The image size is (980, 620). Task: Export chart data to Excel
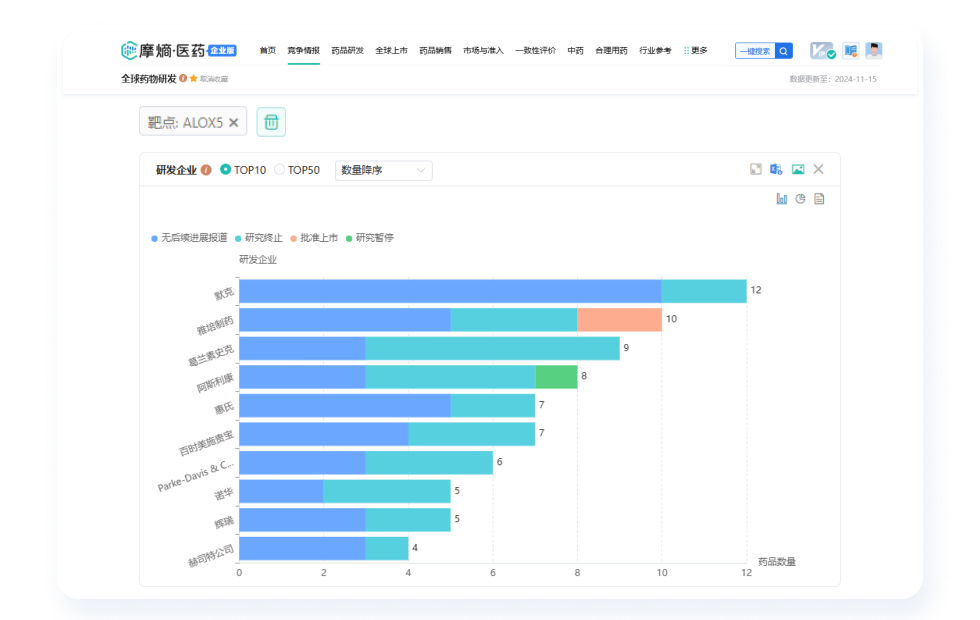[x=776, y=169]
